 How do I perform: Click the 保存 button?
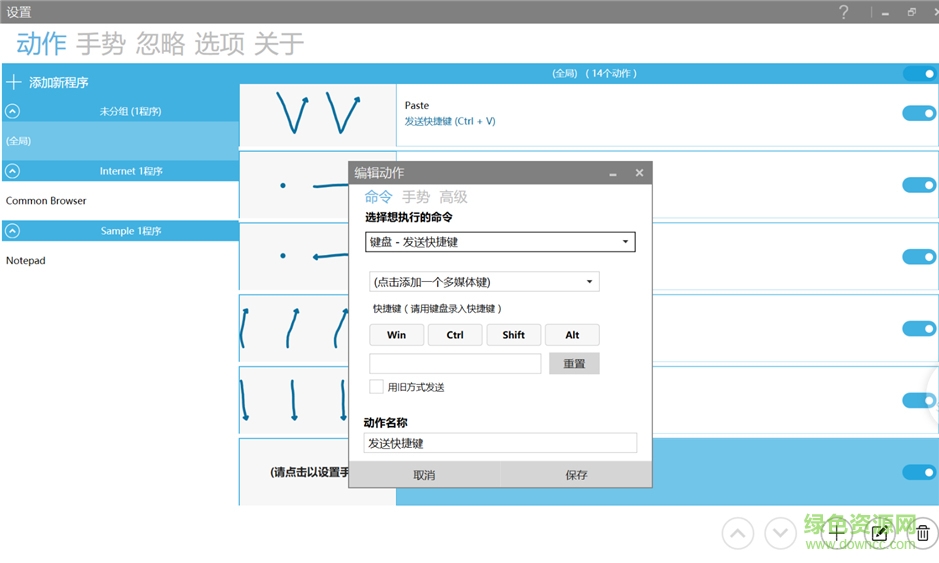coord(576,475)
